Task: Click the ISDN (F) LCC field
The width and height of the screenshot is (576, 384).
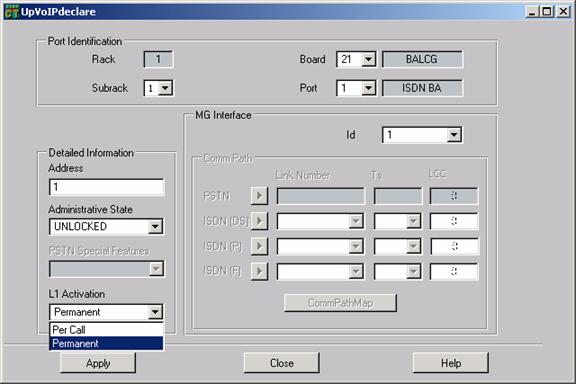Action: 454,271
